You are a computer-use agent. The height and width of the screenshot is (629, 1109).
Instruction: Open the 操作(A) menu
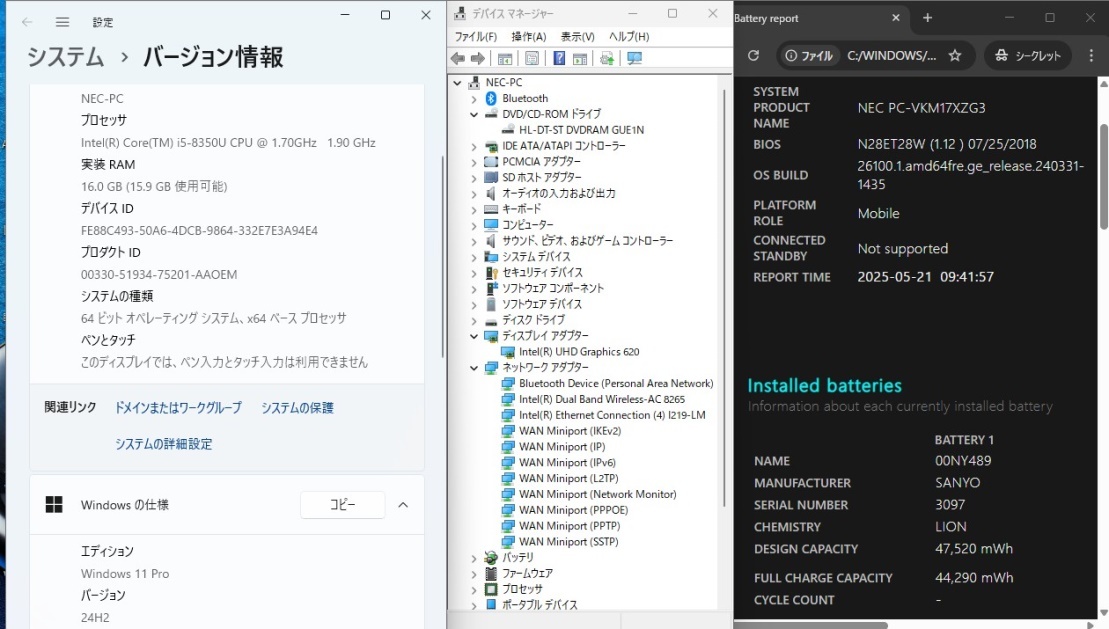pyautogui.click(x=528, y=37)
